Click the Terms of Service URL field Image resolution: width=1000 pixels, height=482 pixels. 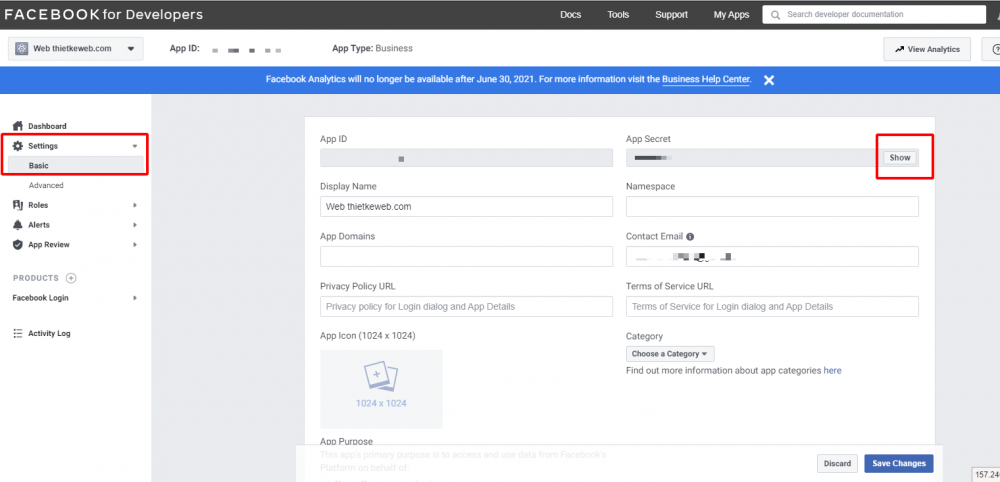[x=772, y=306]
